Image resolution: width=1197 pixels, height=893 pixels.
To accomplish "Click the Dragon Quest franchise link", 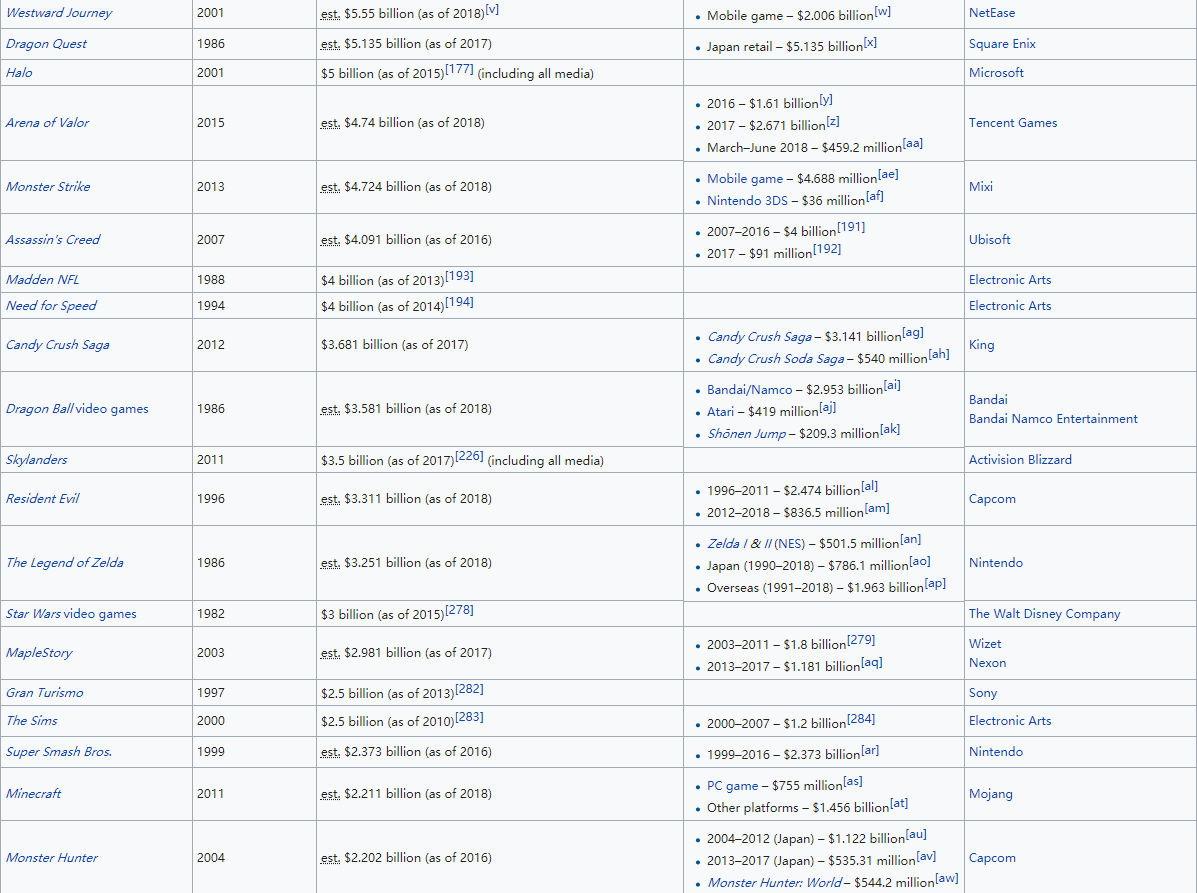I will click(x=46, y=44).
